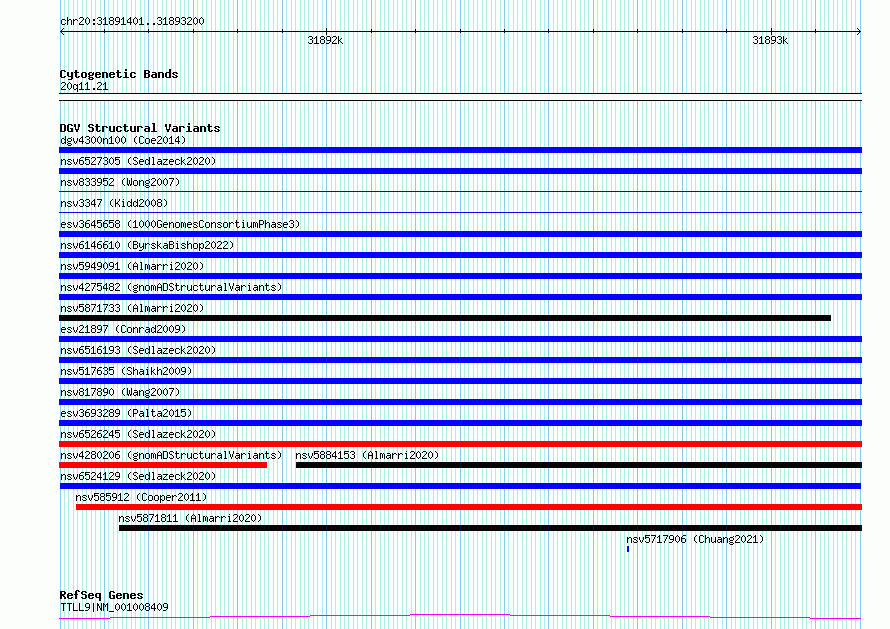The image size is (890, 629).
Task: Click the magenta TTLL9 gene line
Action: point(460,617)
